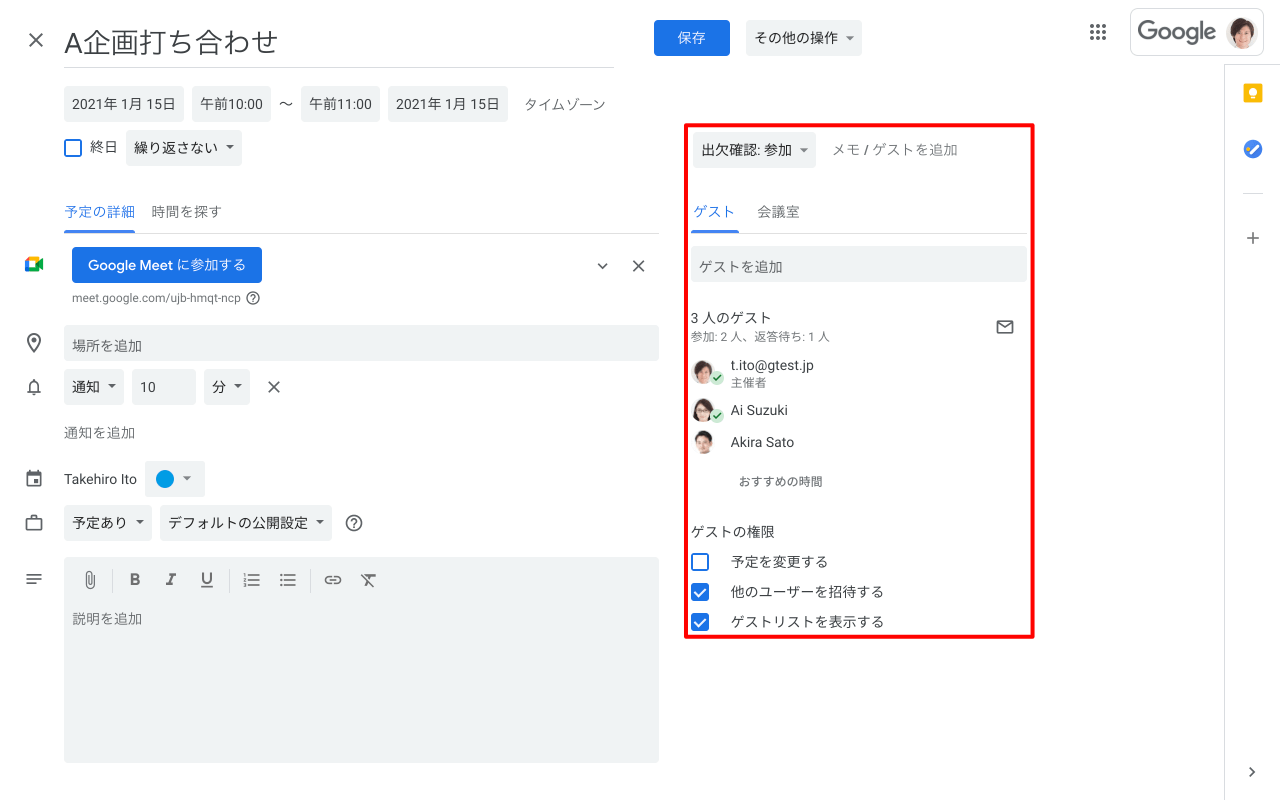Image resolution: width=1280 pixels, height=800 pixels.
Task: Remove the 10 minute notification
Action: click(x=274, y=387)
